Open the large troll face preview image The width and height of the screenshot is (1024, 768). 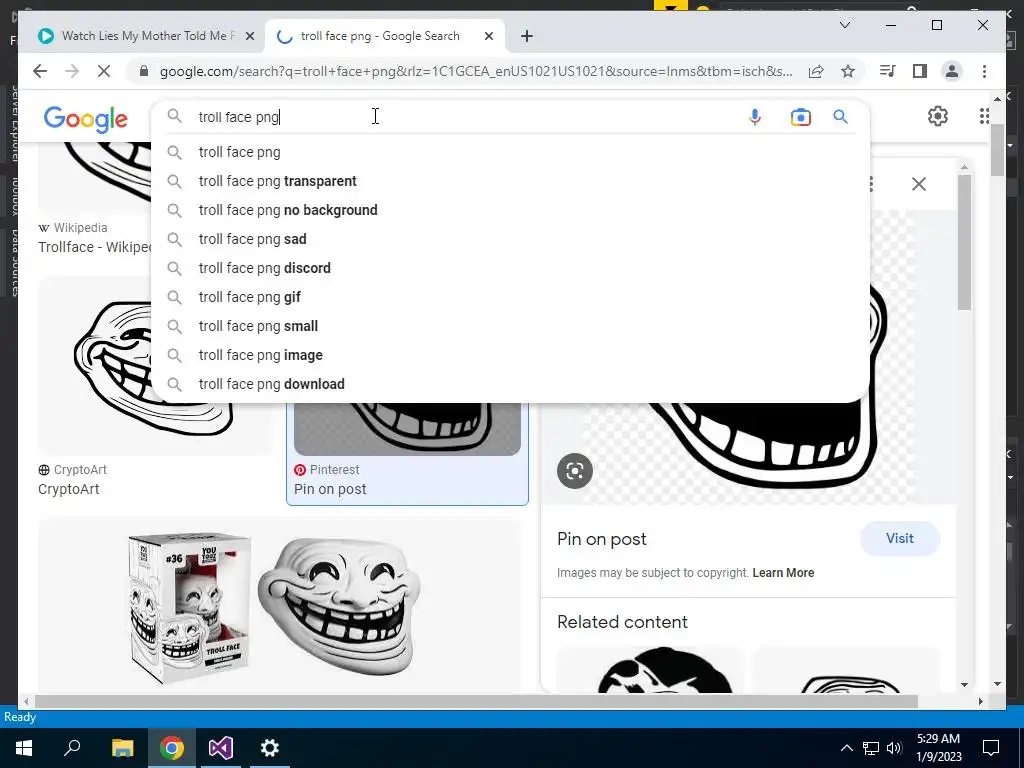pos(748,451)
